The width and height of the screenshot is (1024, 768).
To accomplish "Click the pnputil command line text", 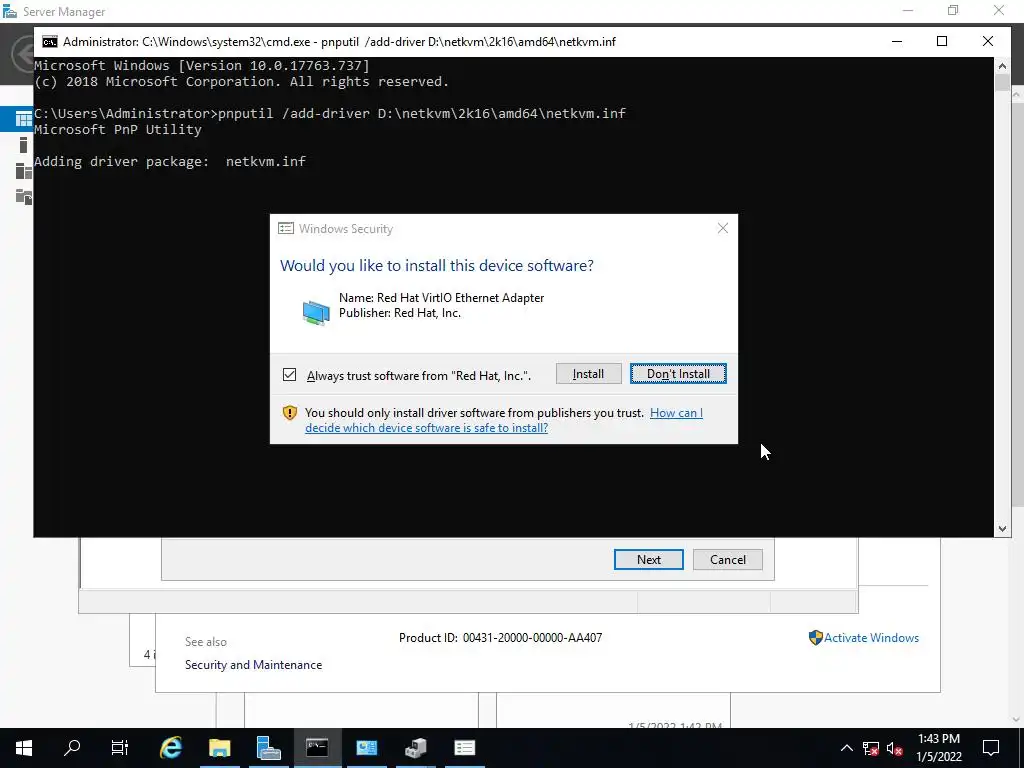I will pyautogui.click(x=422, y=113).
